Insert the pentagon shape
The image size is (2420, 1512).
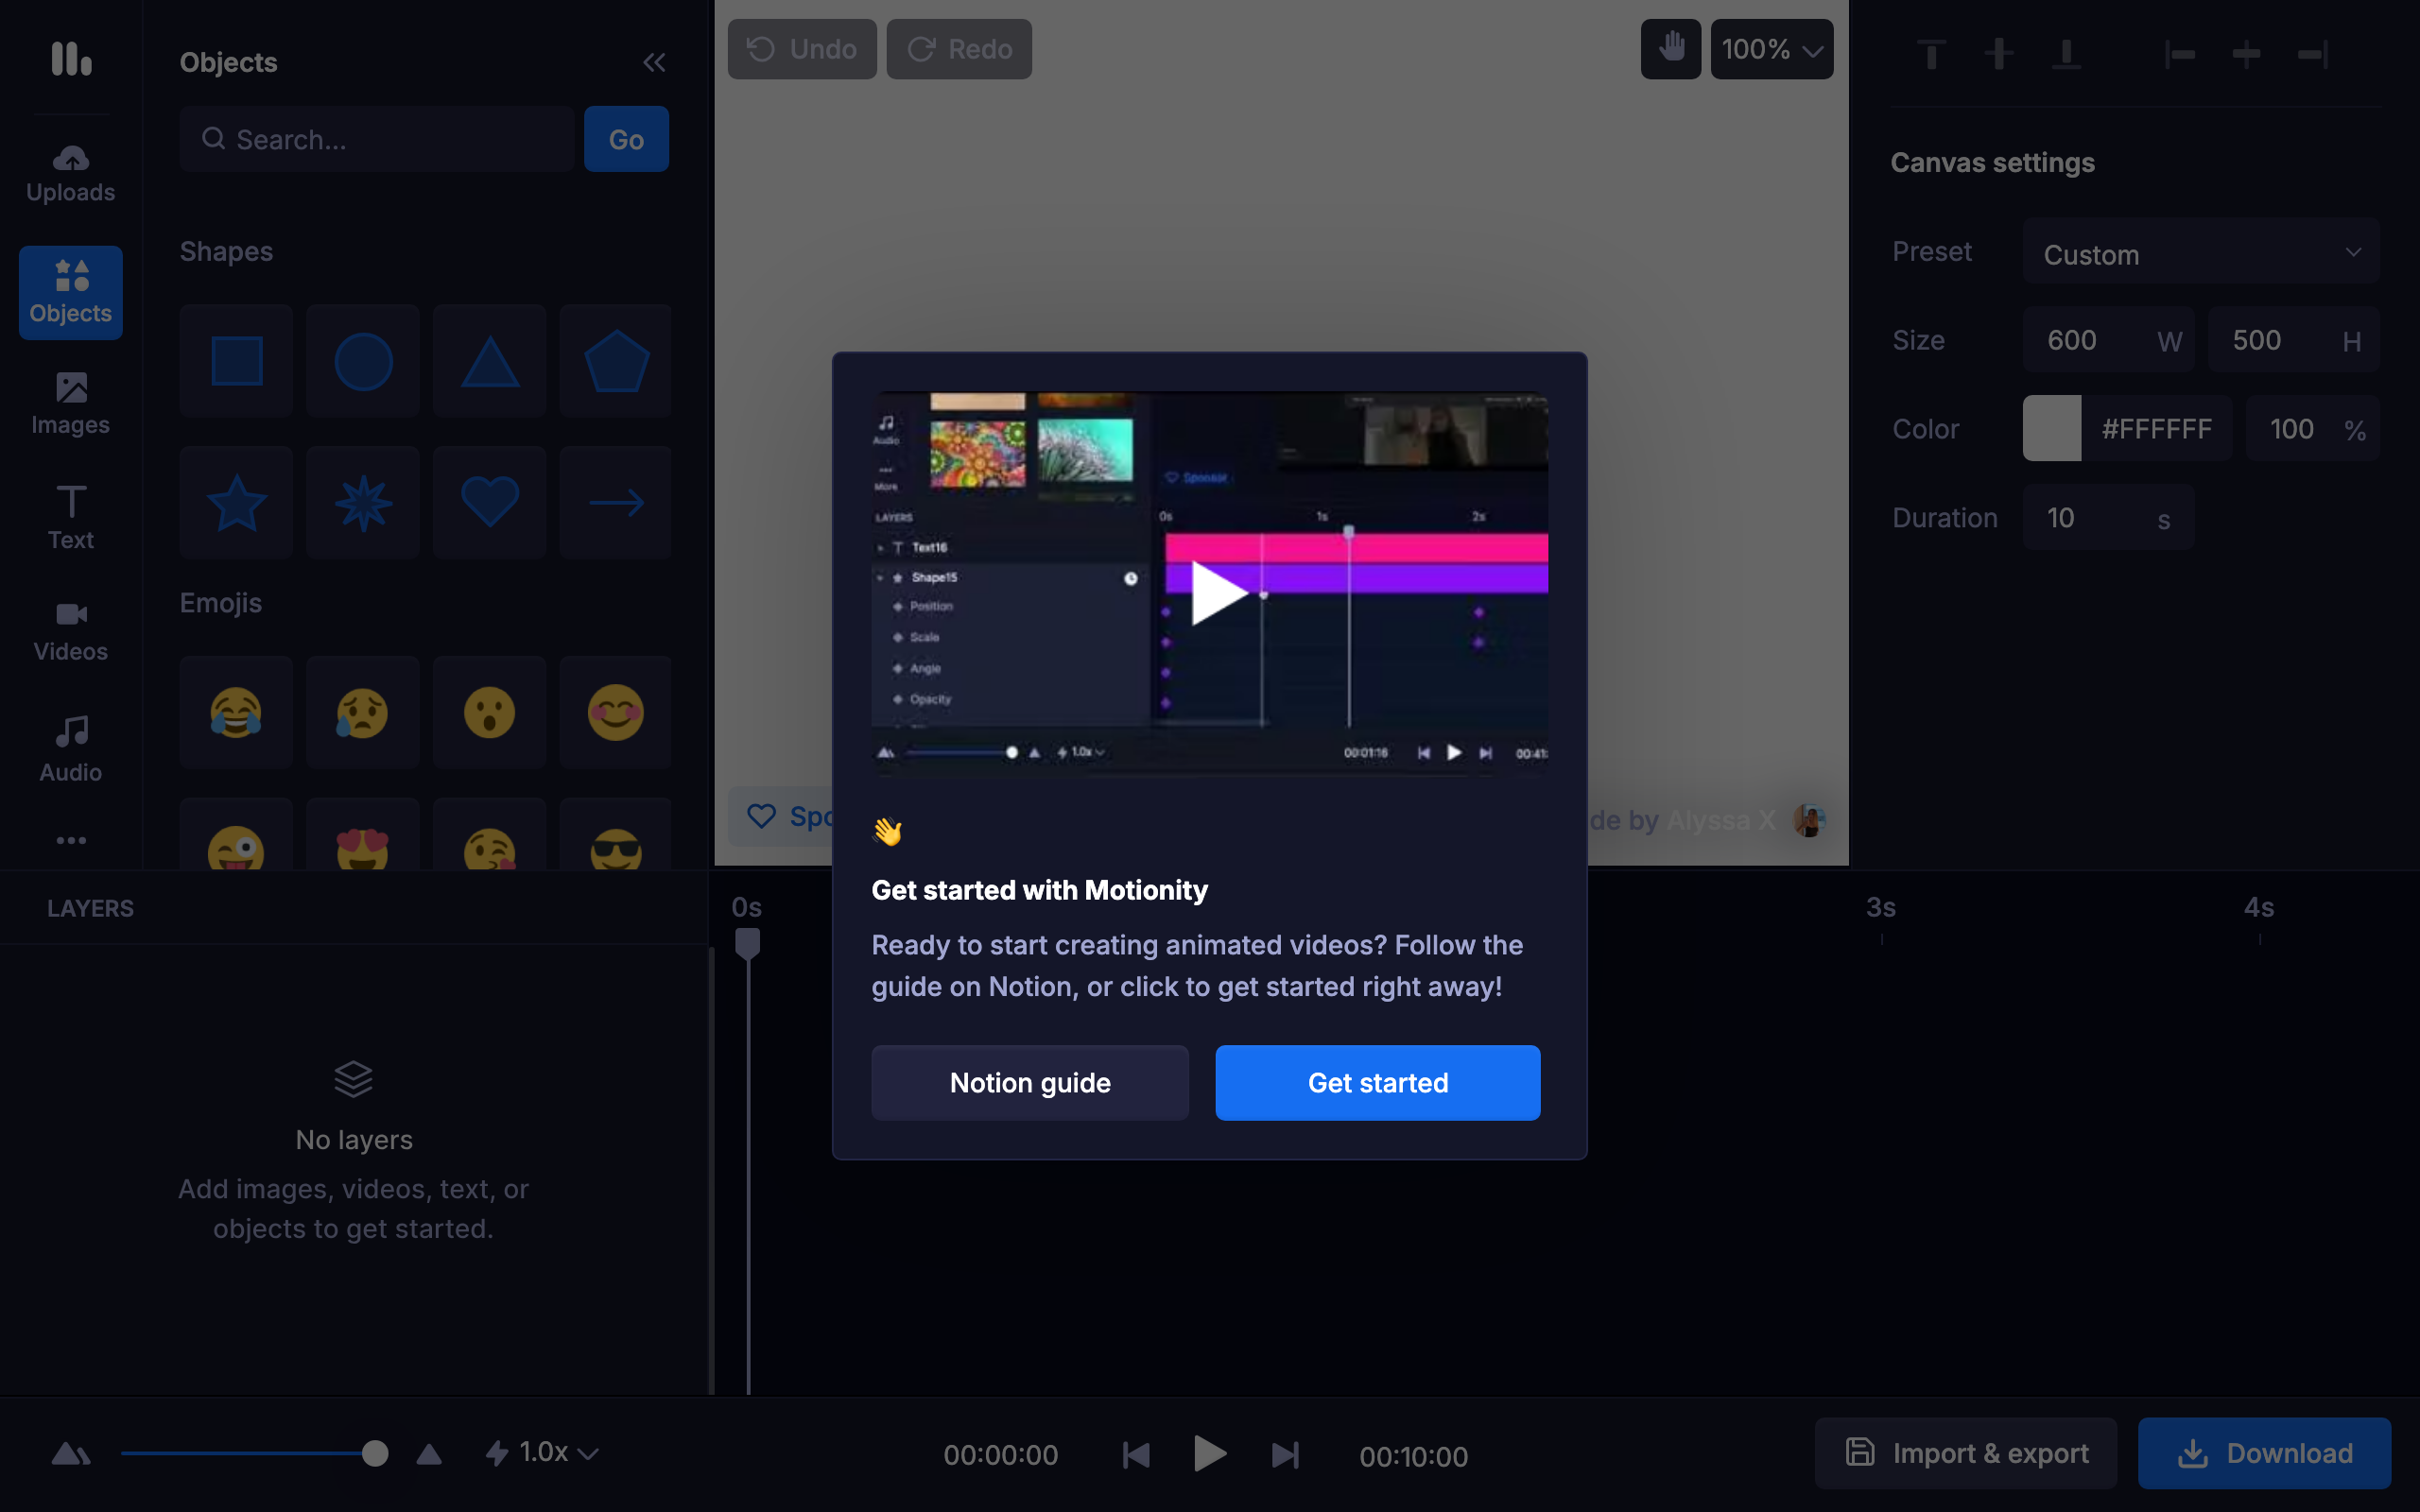(616, 361)
